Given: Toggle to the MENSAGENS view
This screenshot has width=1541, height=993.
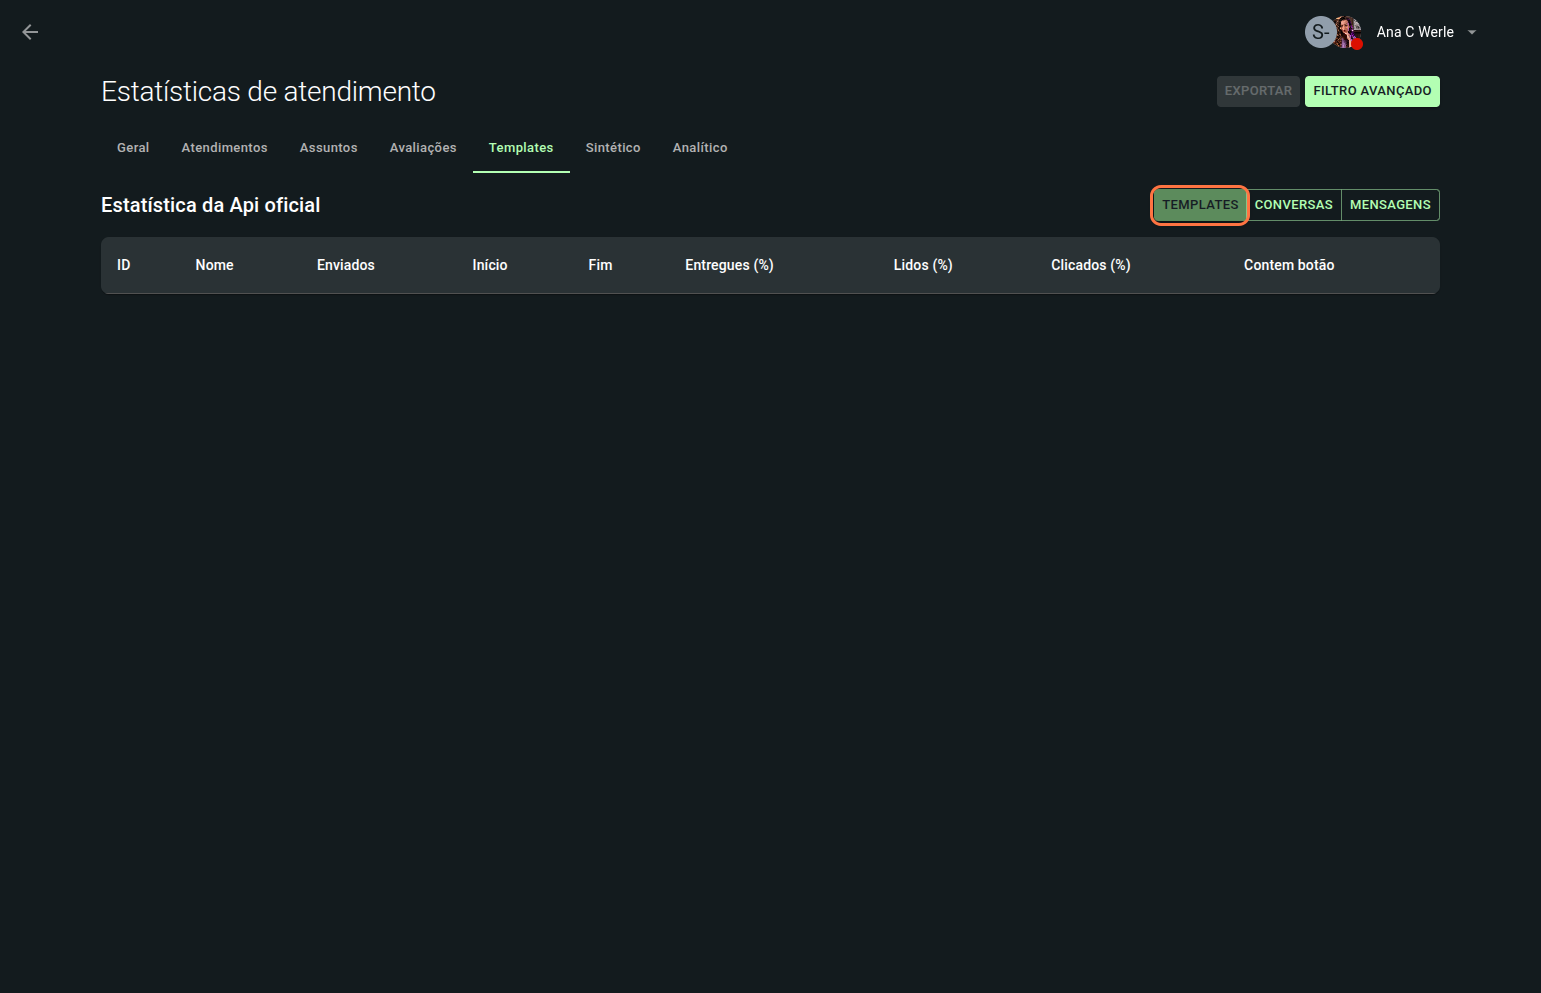Looking at the screenshot, I should [x=1390, y=205].
